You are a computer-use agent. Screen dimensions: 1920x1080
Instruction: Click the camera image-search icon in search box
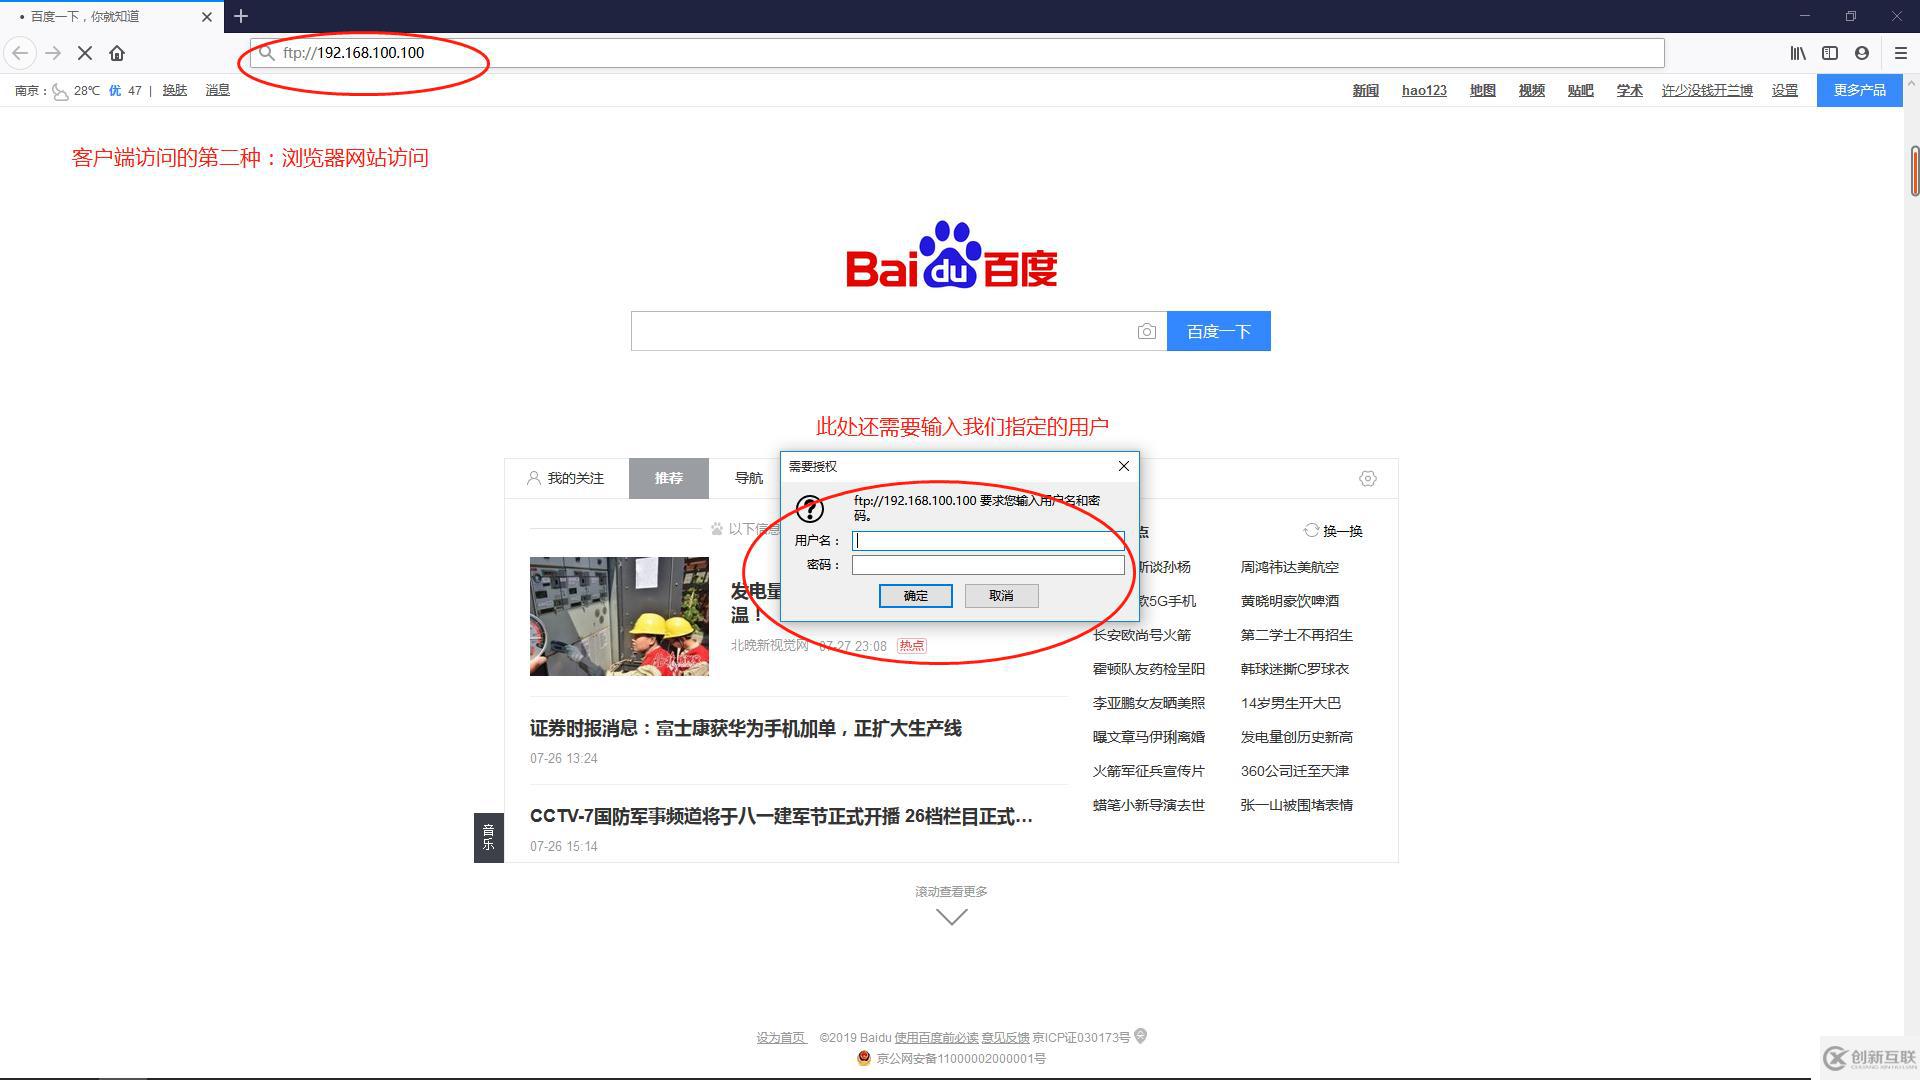[1146, 331]
